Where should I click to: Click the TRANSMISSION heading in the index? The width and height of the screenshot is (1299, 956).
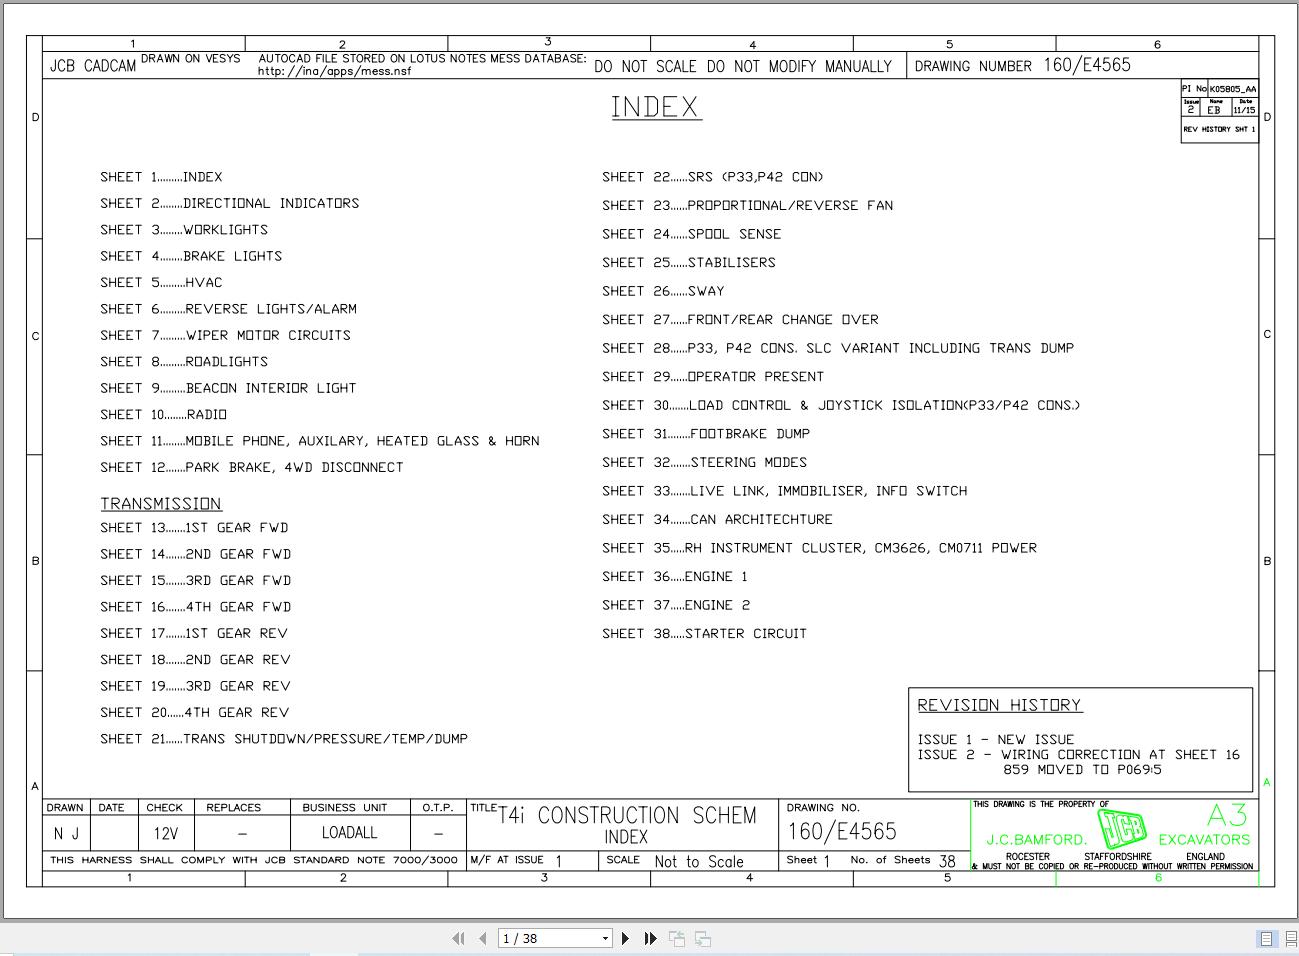161,503
